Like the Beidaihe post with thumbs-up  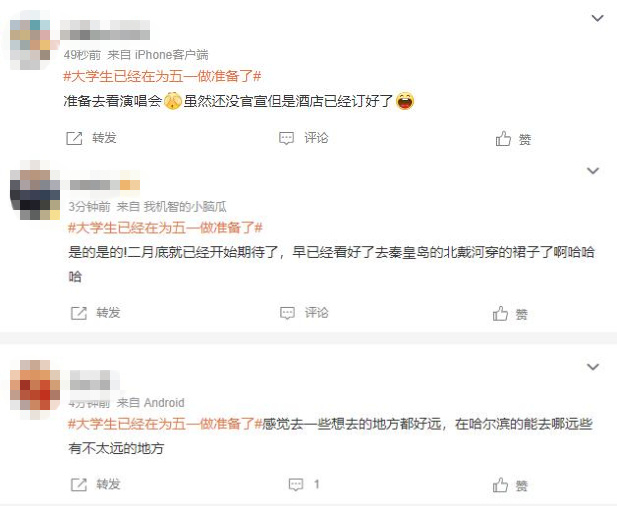point(500,314)
